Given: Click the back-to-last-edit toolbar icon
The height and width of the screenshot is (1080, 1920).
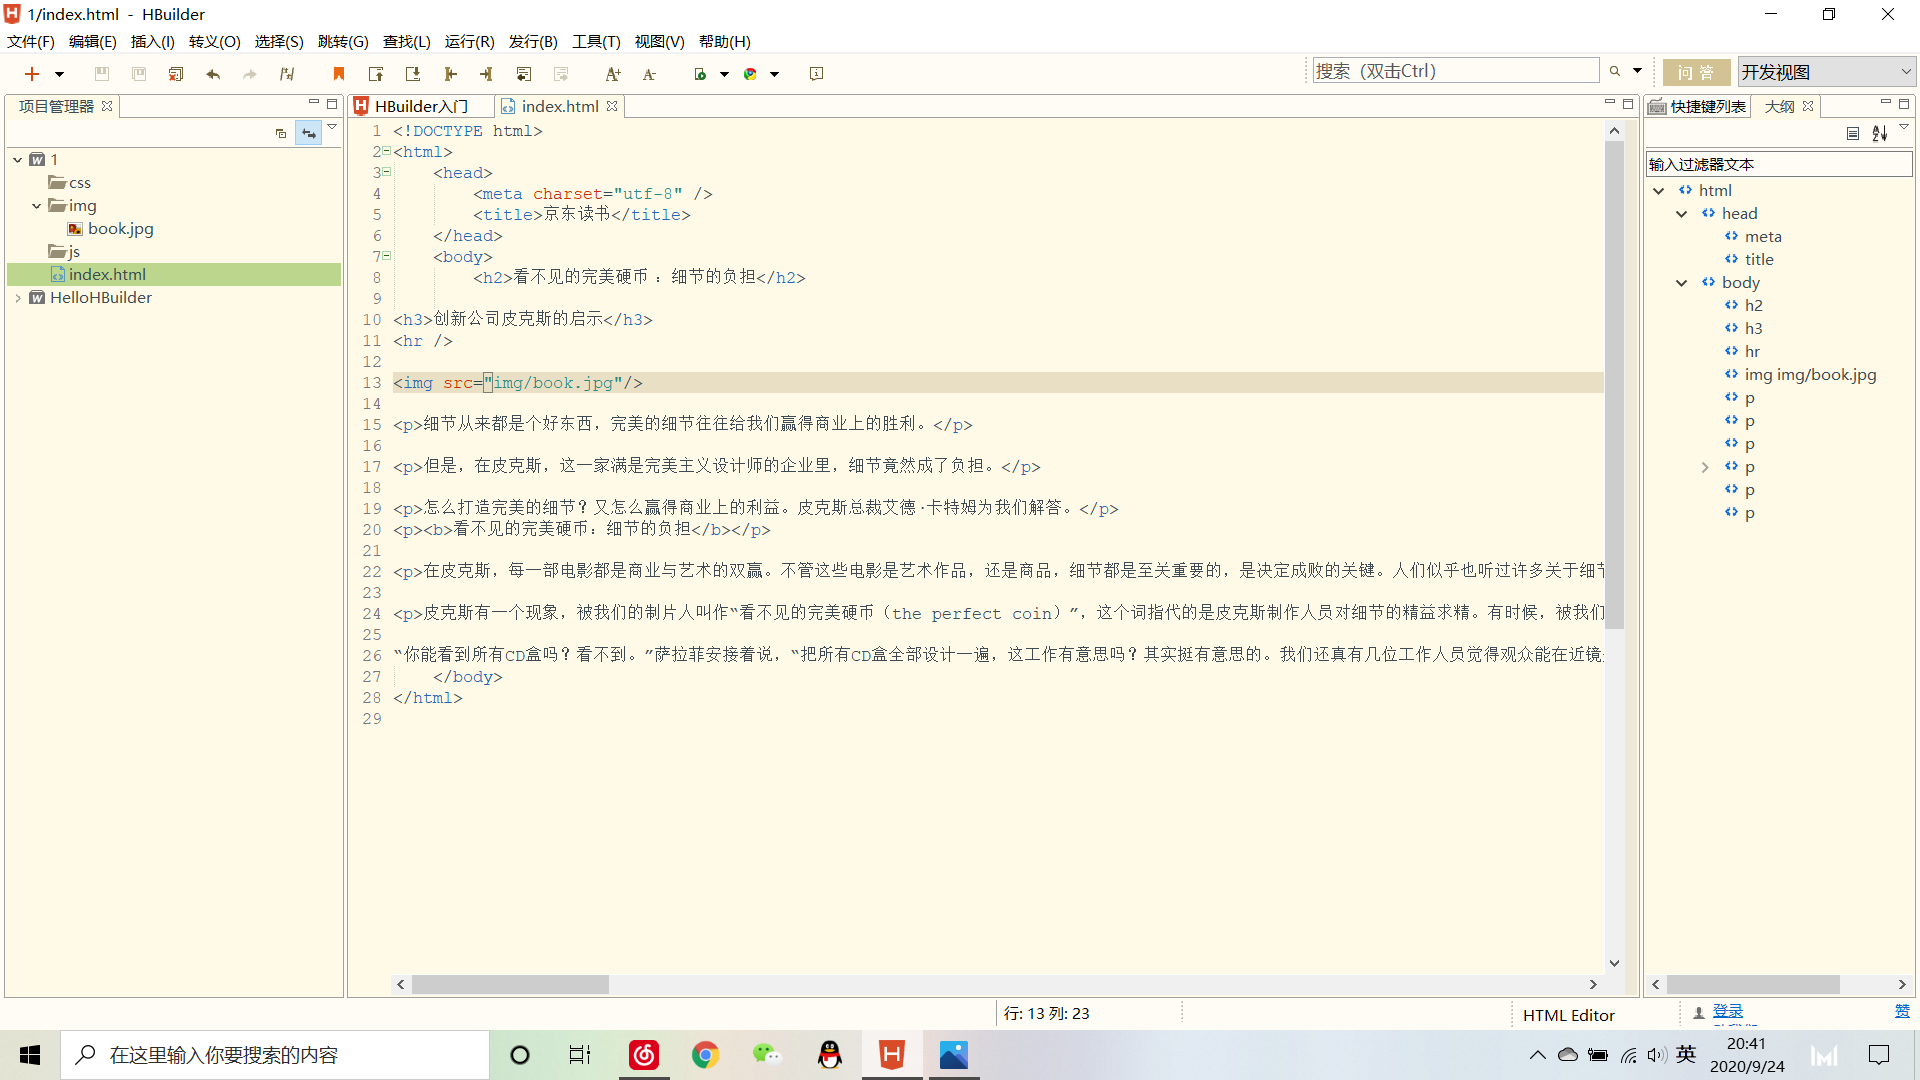Looking at the screenshot, I should pyautogui.click(x=524, y=74).
